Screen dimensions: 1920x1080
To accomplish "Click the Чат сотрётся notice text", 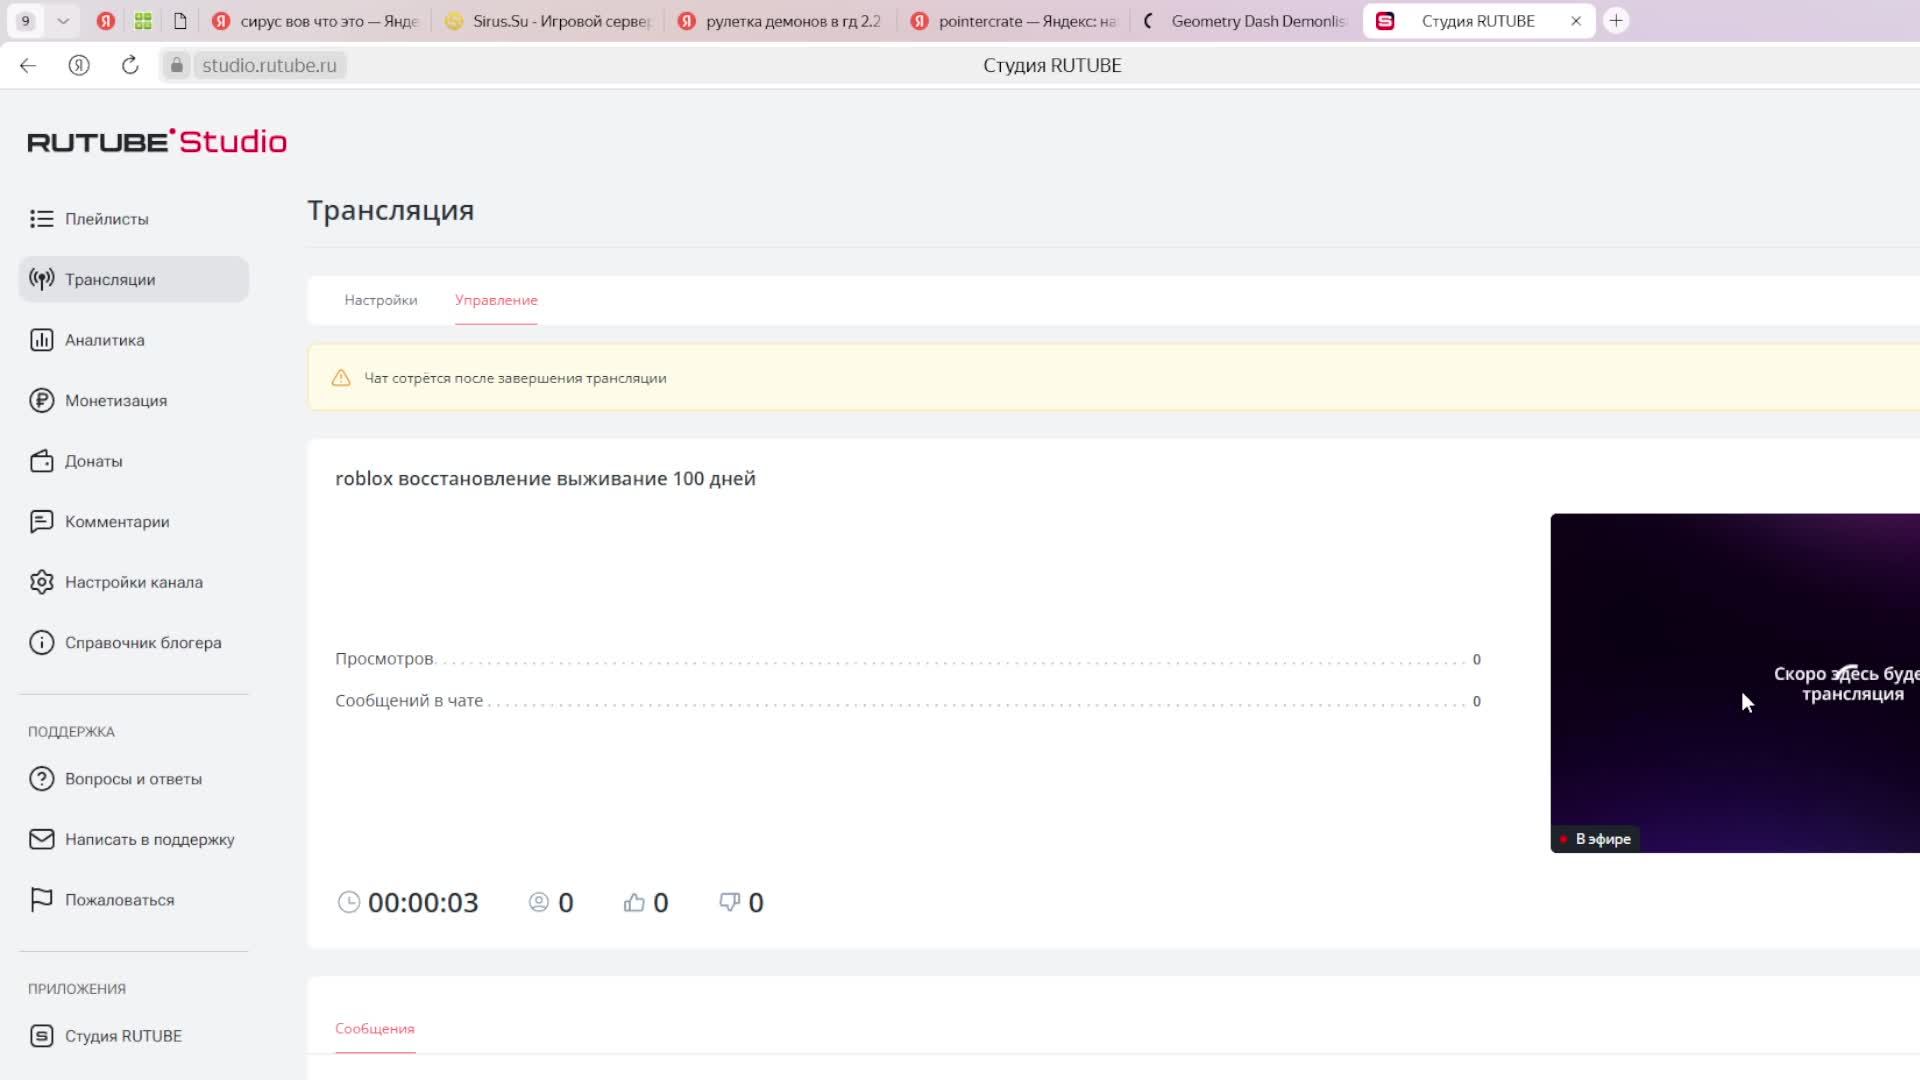I will (515, 378).
